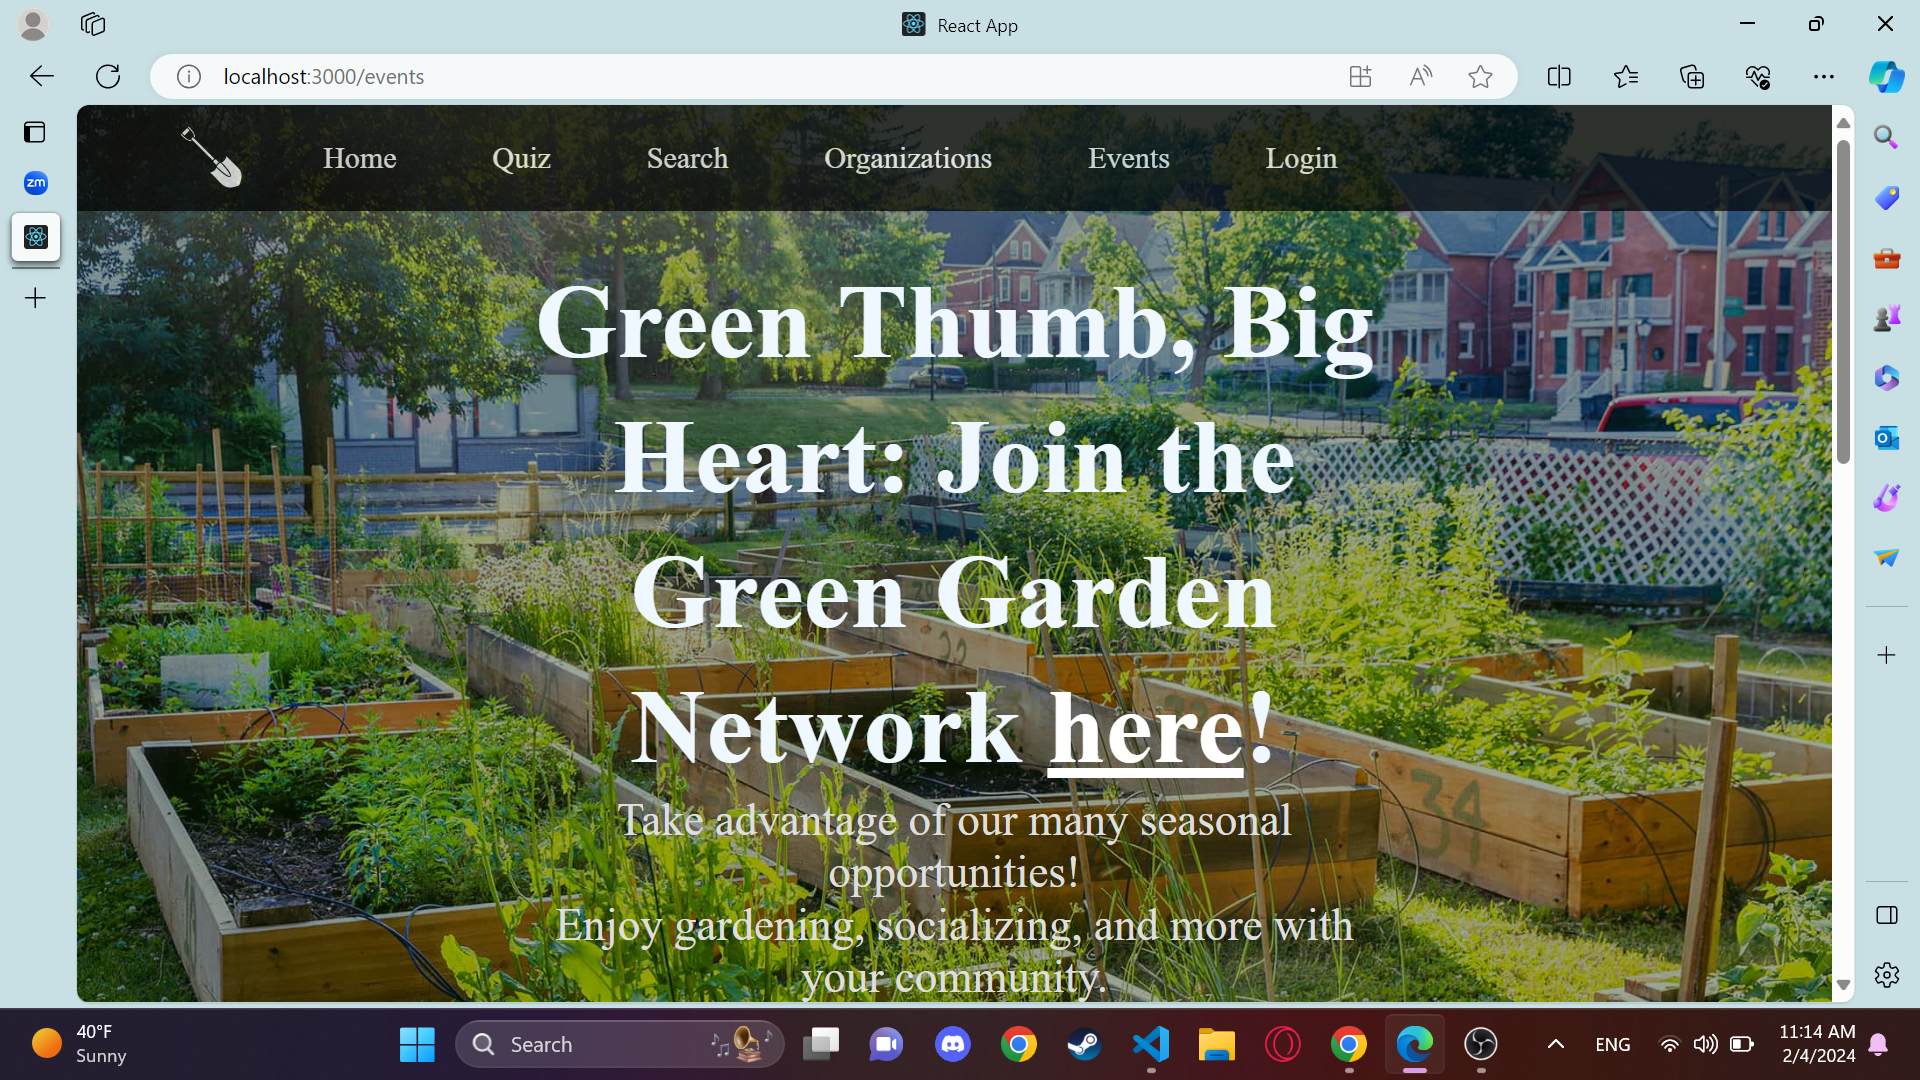Refresh the page with reload icon
The height and width of the screenshot is (1080, 1920).
coord(108,76)
